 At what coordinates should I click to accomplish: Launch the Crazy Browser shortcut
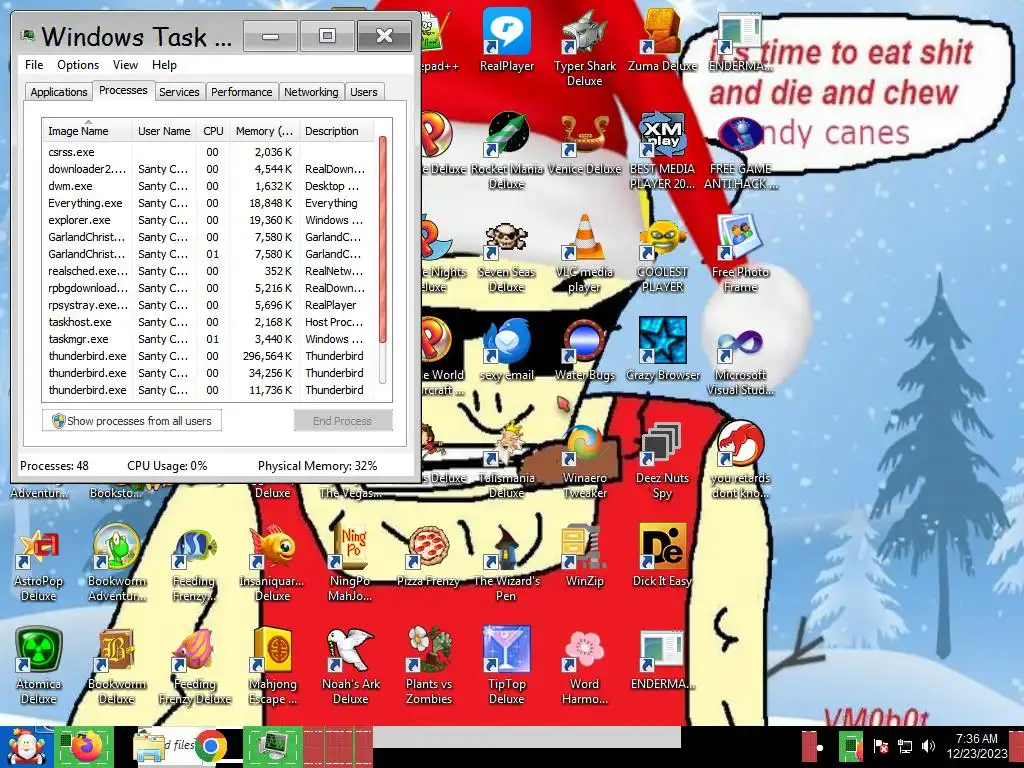662,350
